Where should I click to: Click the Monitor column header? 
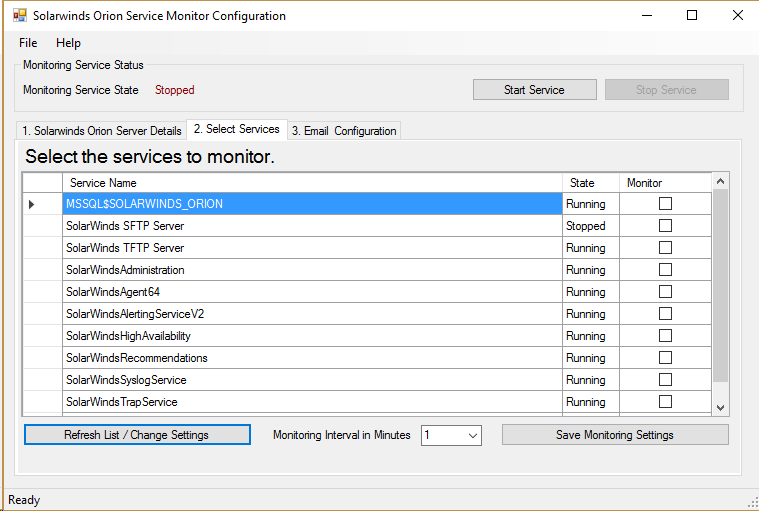click(666, 183)
